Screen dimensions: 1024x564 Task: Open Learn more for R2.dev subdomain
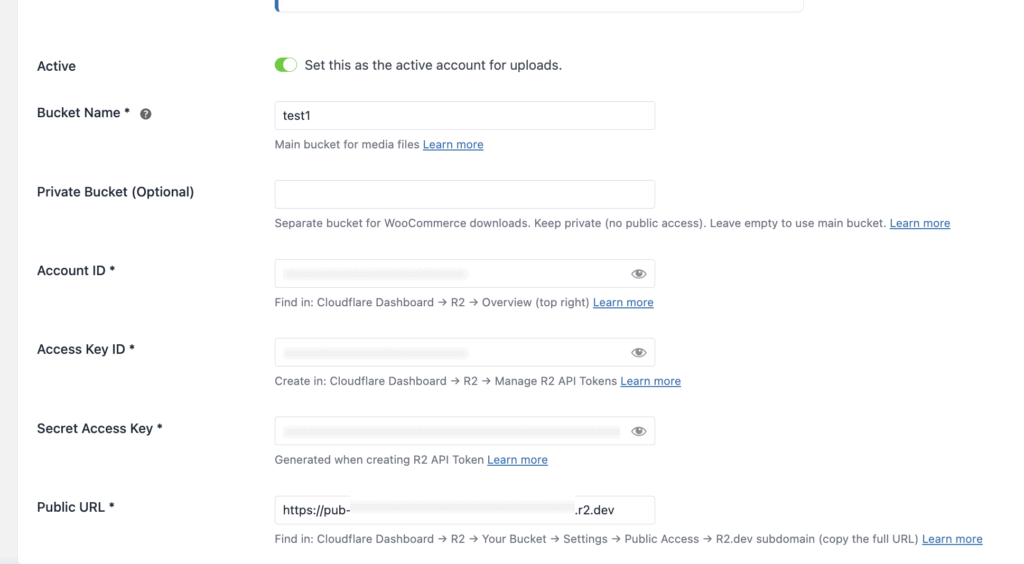[951, 539]
